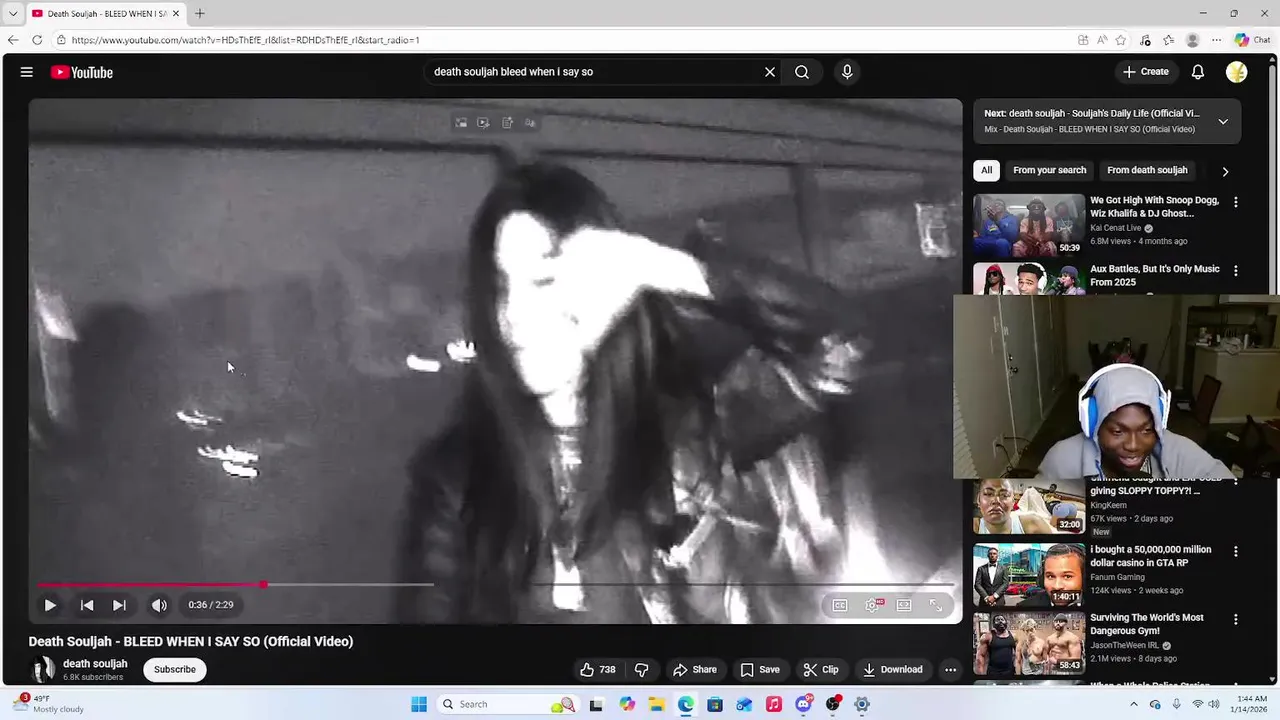Like the video with 738 likes
Screen dimensions: 1280x720
click(598, 670)
